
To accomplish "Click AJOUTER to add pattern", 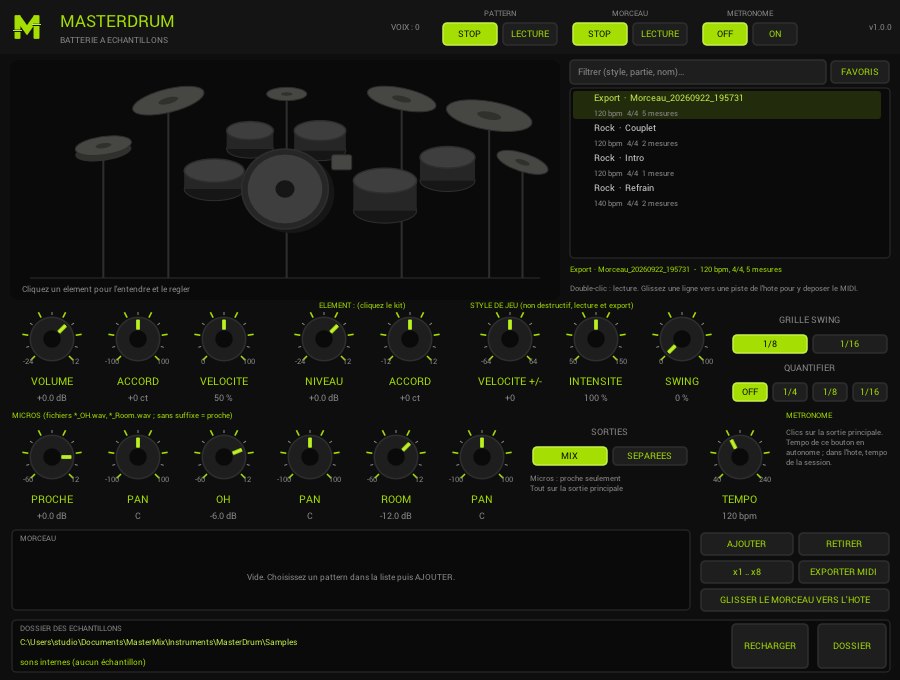I will point(746,544).
